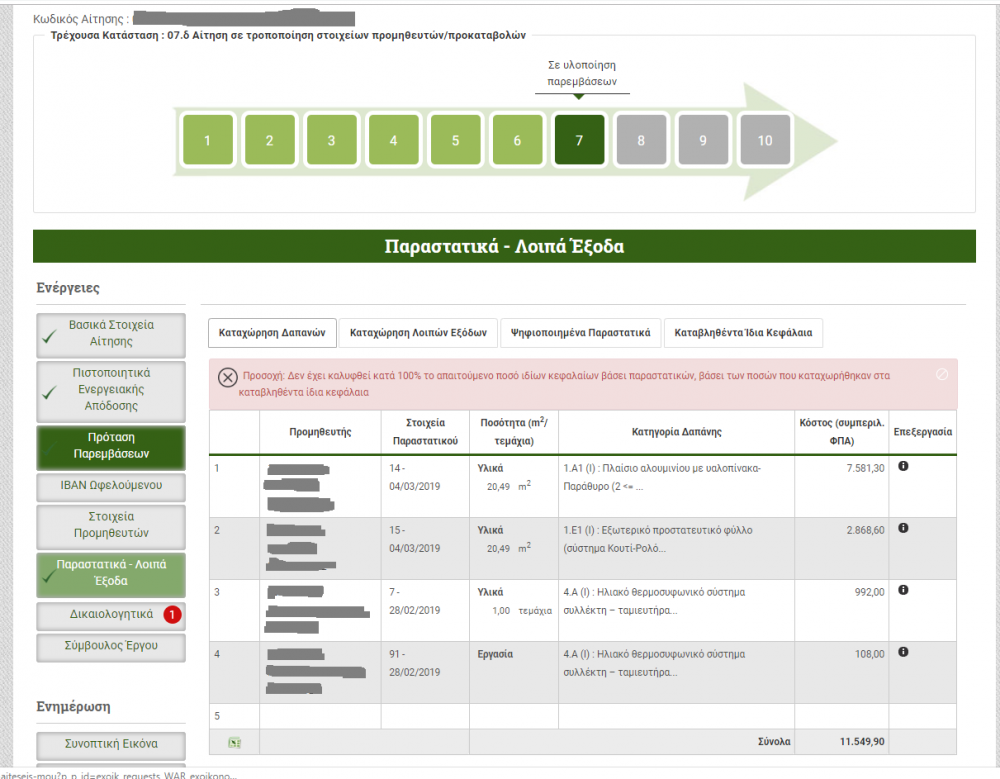This screenshot has width=1000, height=779.
Task: Select the Καταβληθέντα Ίδια Κεφάλαια tab
Action: [743, 332]
